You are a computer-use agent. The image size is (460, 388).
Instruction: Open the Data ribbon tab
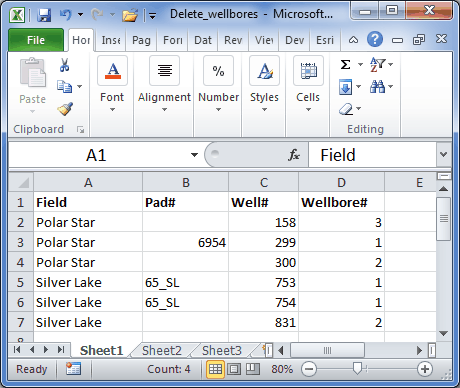(203, 40)
